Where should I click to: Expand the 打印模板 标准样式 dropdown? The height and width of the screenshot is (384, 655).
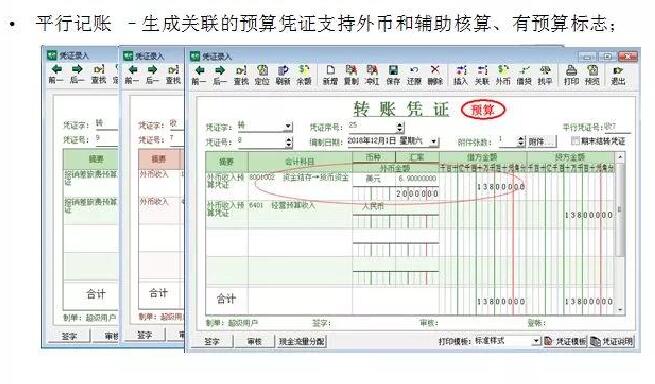tap(536, 341)
